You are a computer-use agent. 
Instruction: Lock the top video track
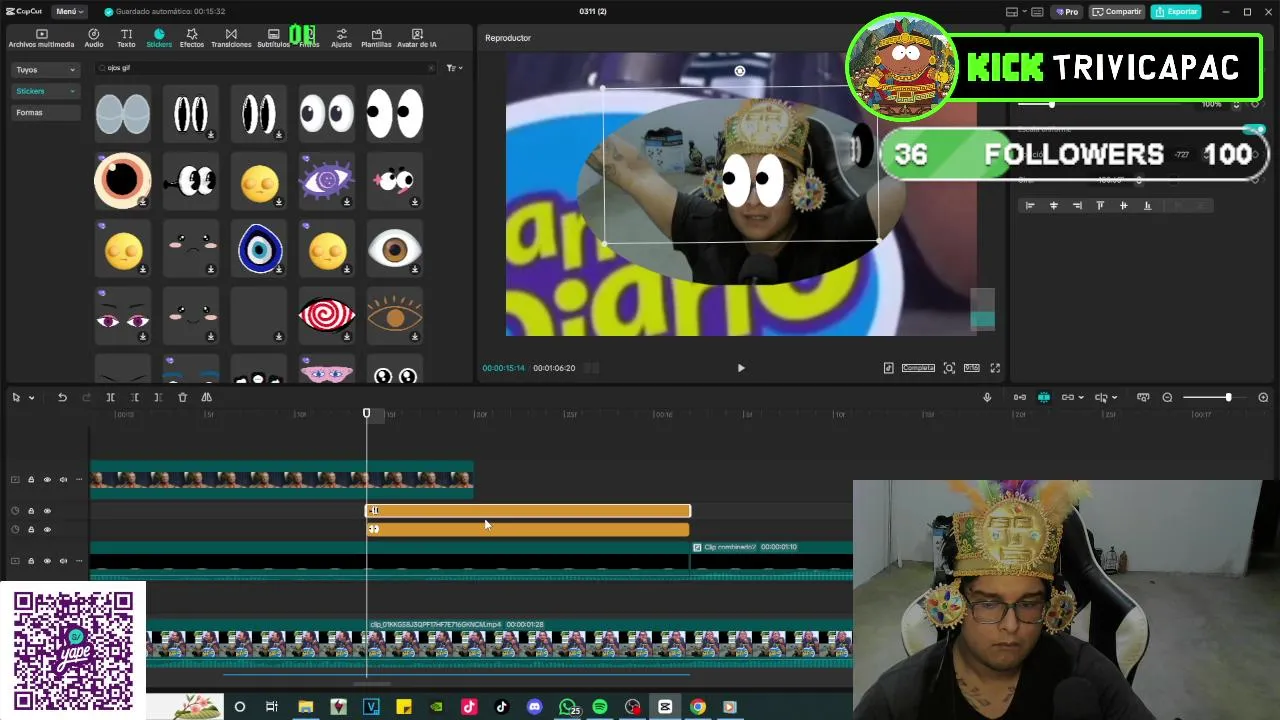[x=31, y=479]
